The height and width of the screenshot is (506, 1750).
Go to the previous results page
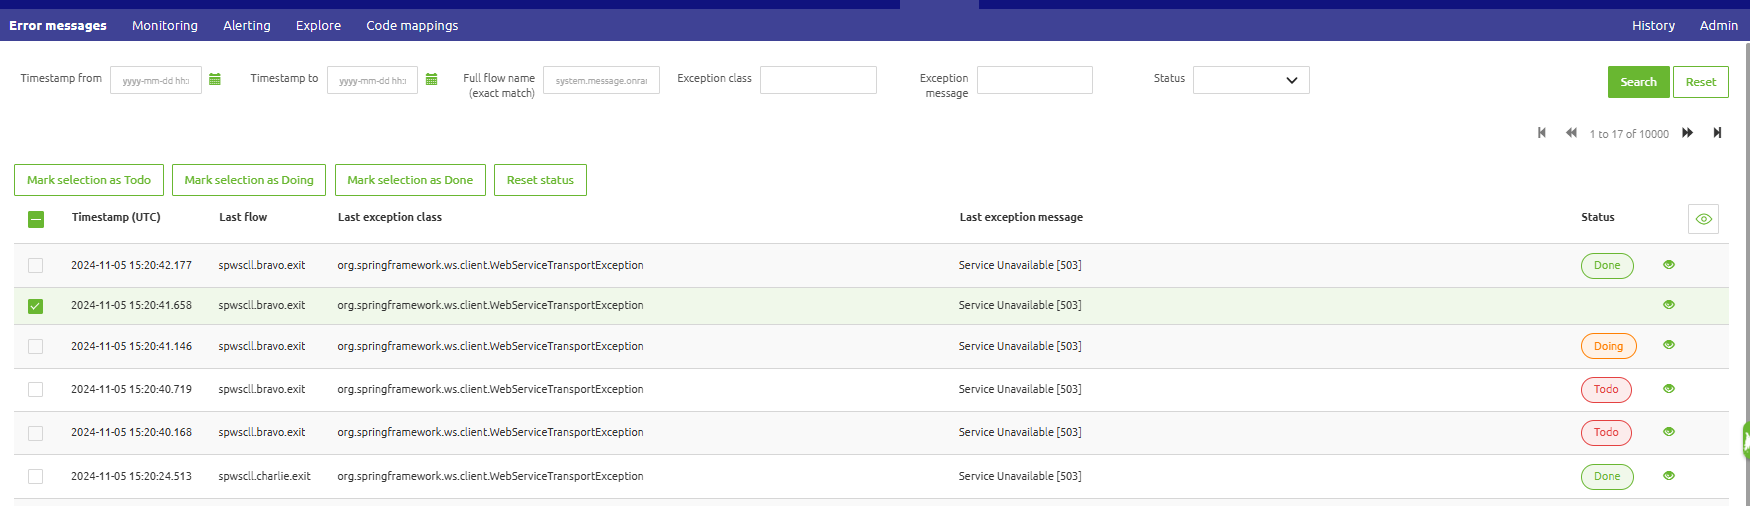pyautogui.click(x=1571, y=133)
